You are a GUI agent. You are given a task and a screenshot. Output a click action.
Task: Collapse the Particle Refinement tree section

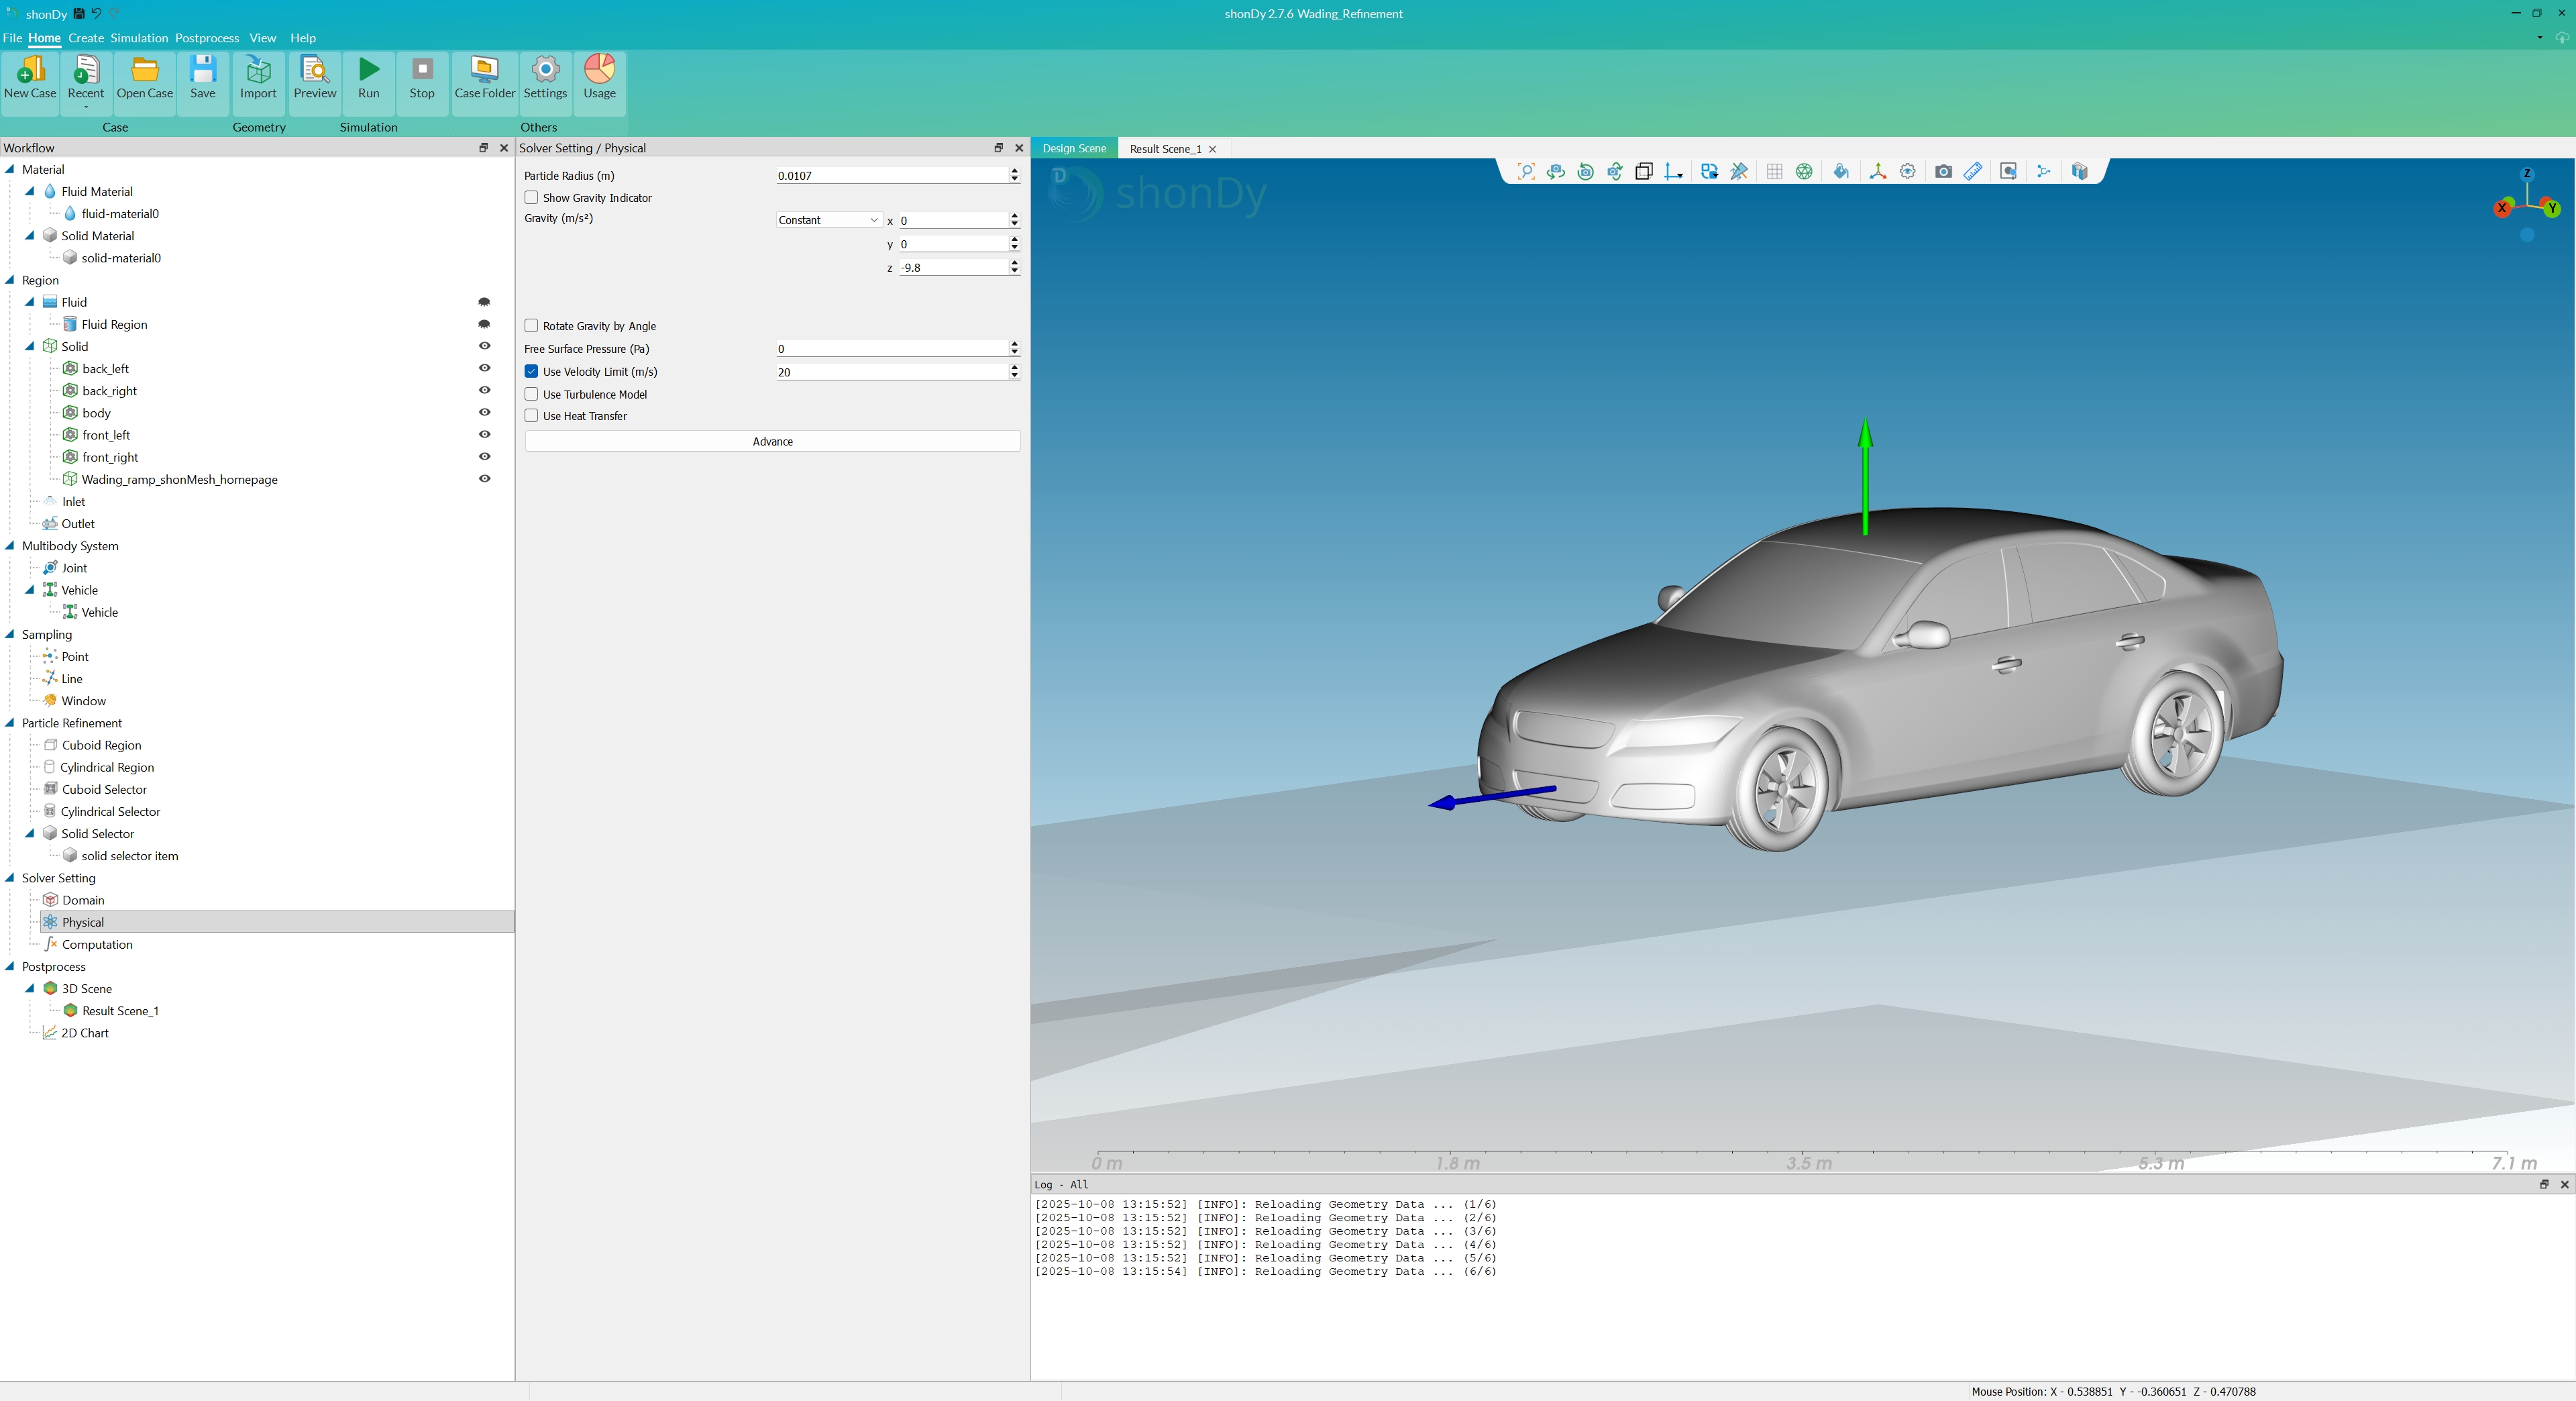[10, 723]
